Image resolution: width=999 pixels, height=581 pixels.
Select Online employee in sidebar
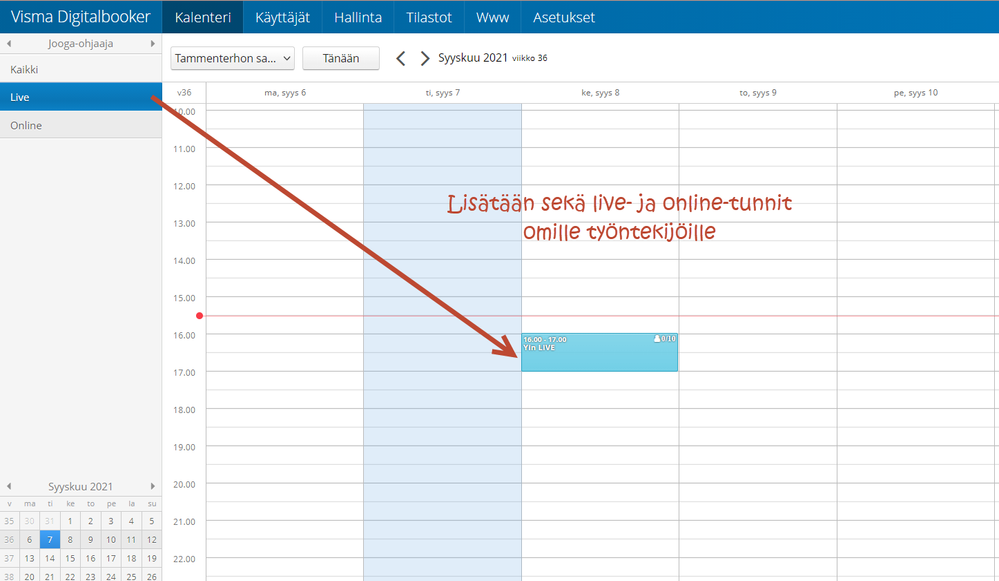(x=81, y=125)
